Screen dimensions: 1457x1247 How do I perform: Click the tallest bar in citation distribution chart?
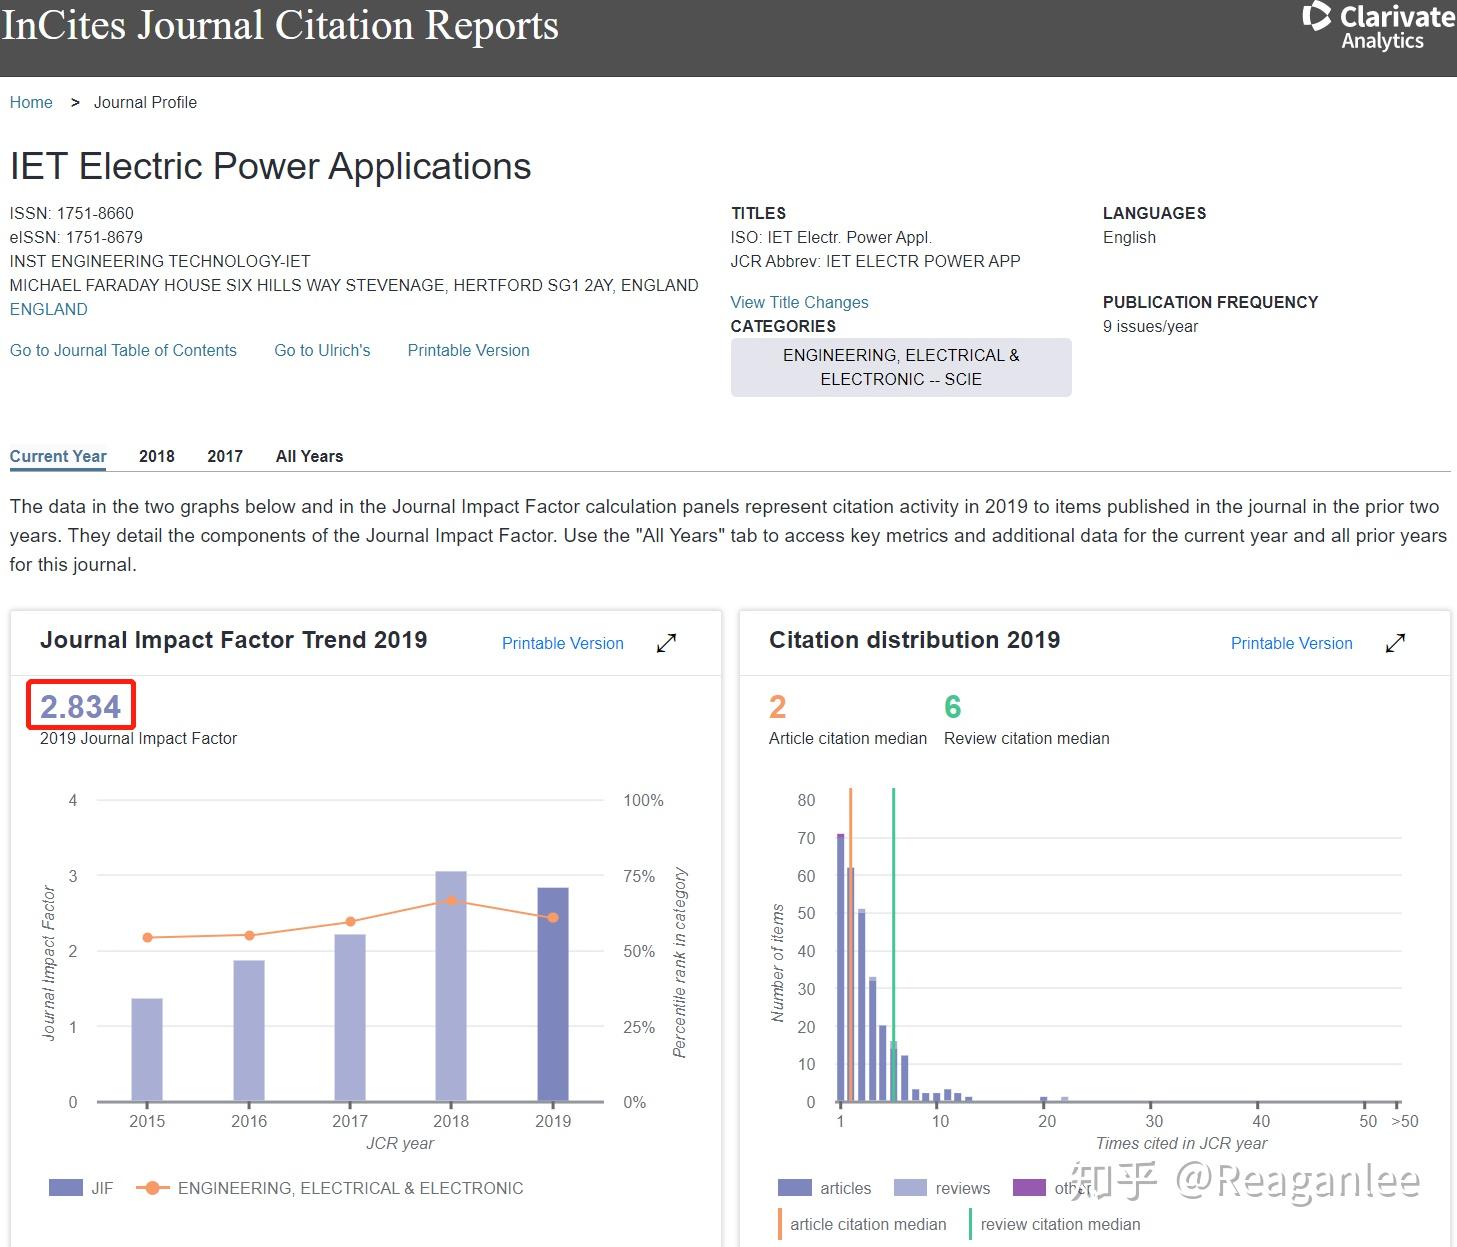point(841,967)
